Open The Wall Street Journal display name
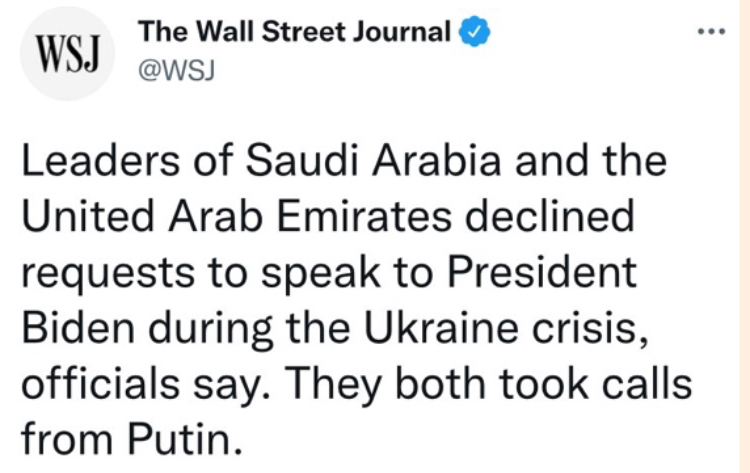 [x=295, y=33]
